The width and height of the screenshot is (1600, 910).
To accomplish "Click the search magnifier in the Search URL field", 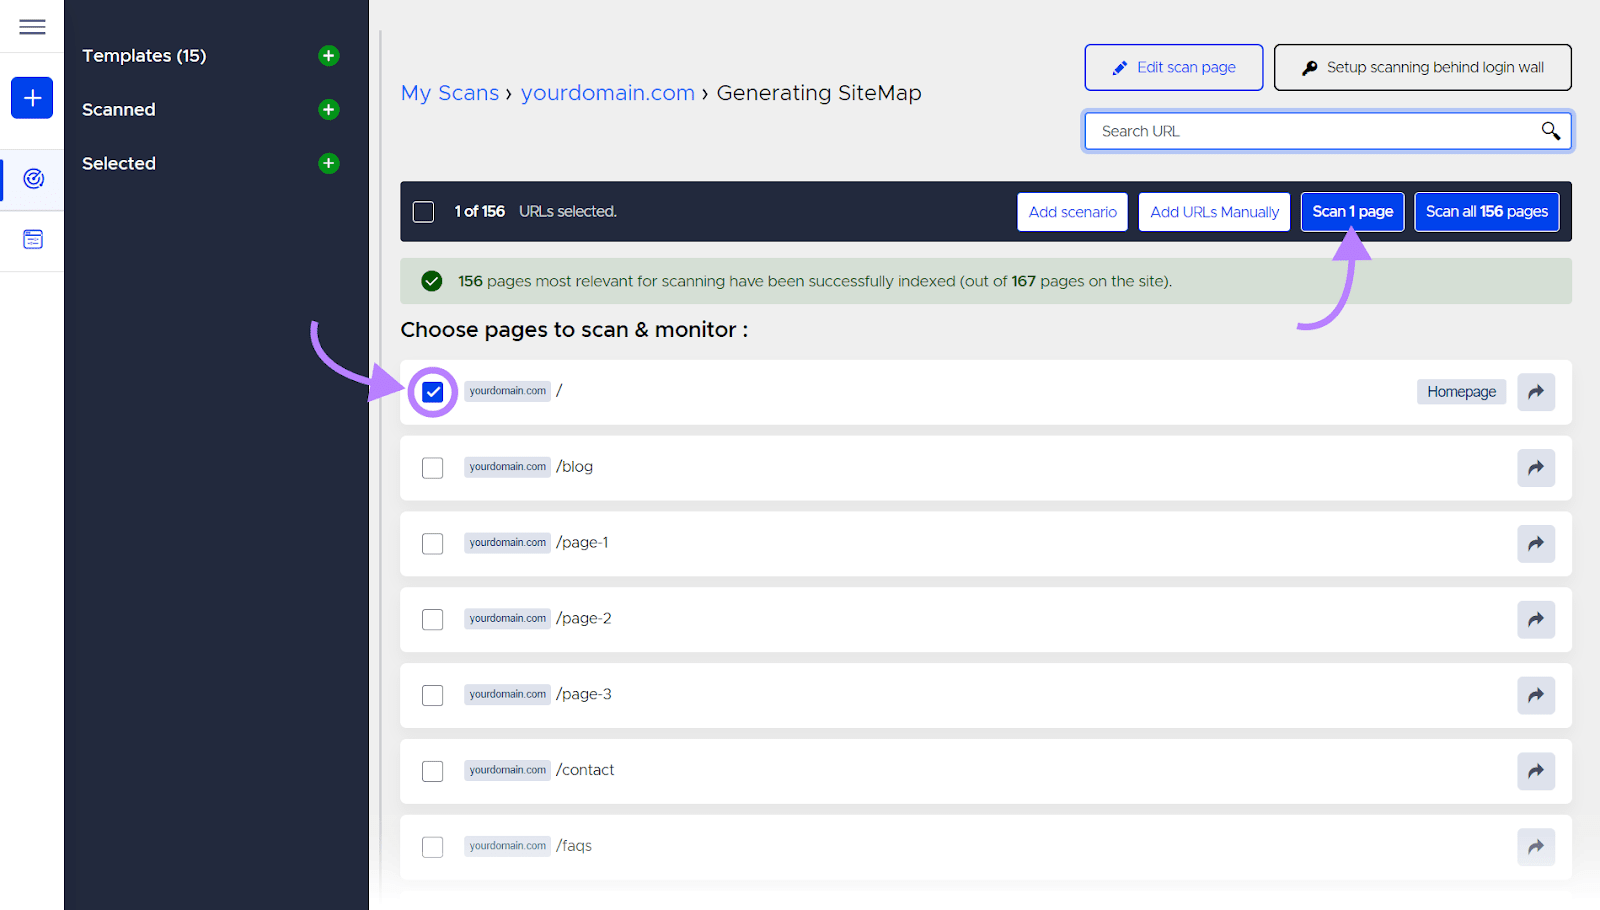I will coord(1549,130).
